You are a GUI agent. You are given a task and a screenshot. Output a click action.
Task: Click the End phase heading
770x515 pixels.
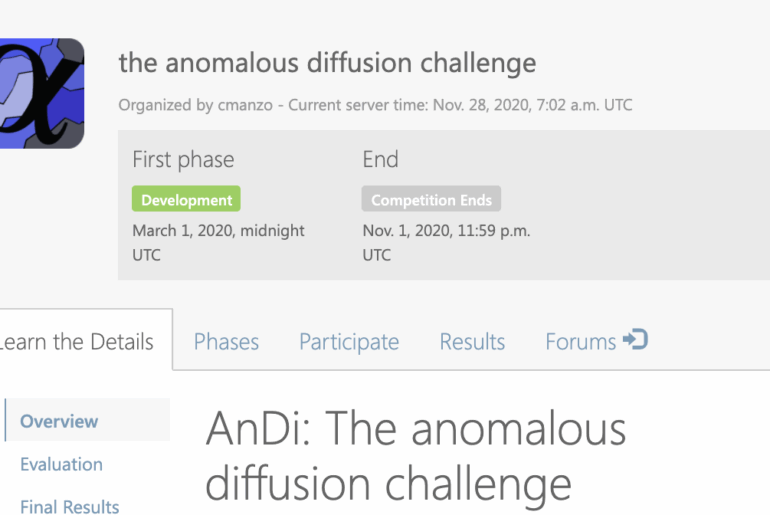click(380, 160)
